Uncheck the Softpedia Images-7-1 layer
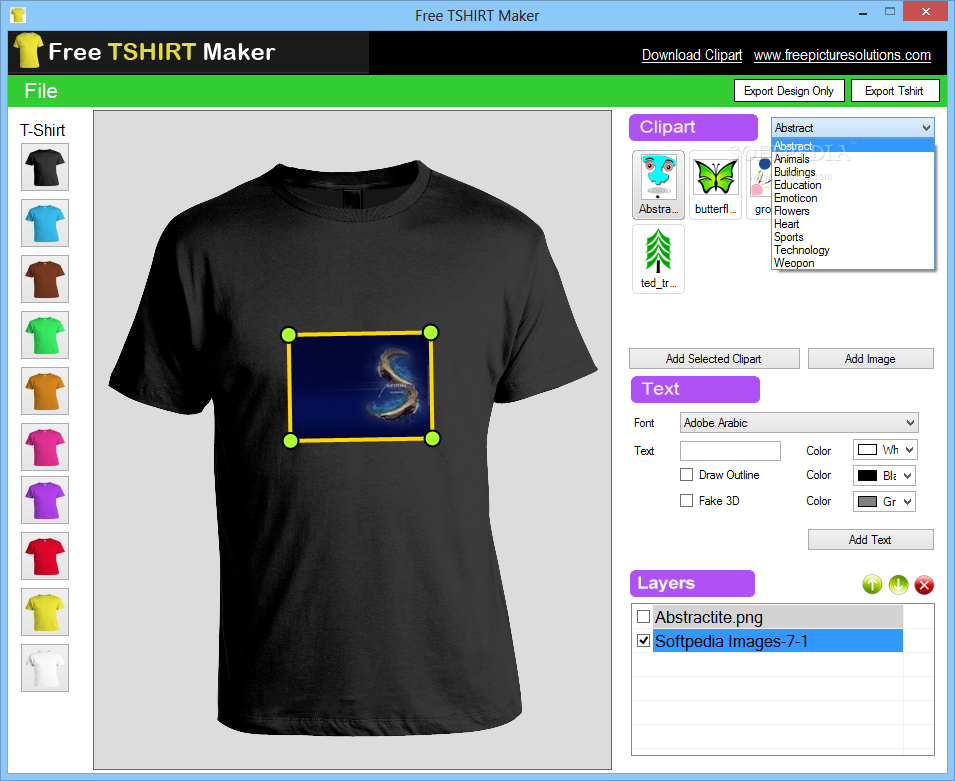 643,641
